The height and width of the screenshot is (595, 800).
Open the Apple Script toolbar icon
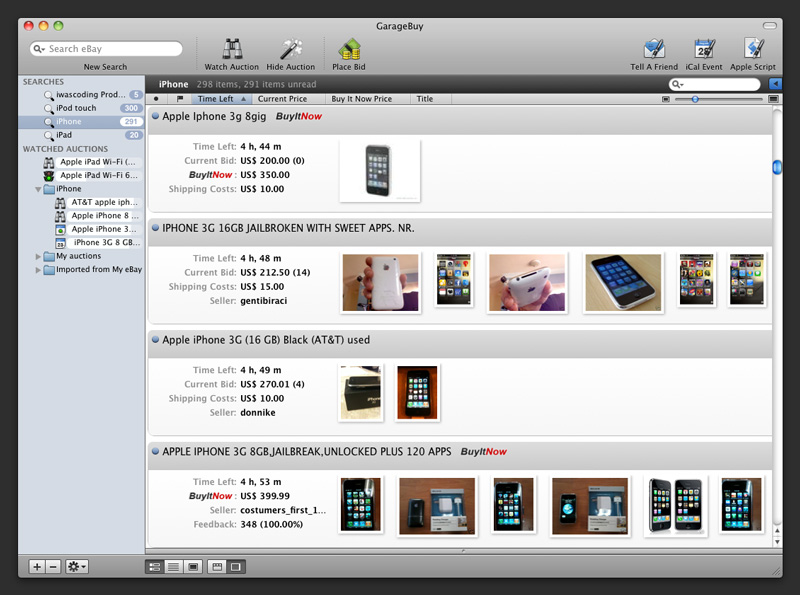coord(753,49)
